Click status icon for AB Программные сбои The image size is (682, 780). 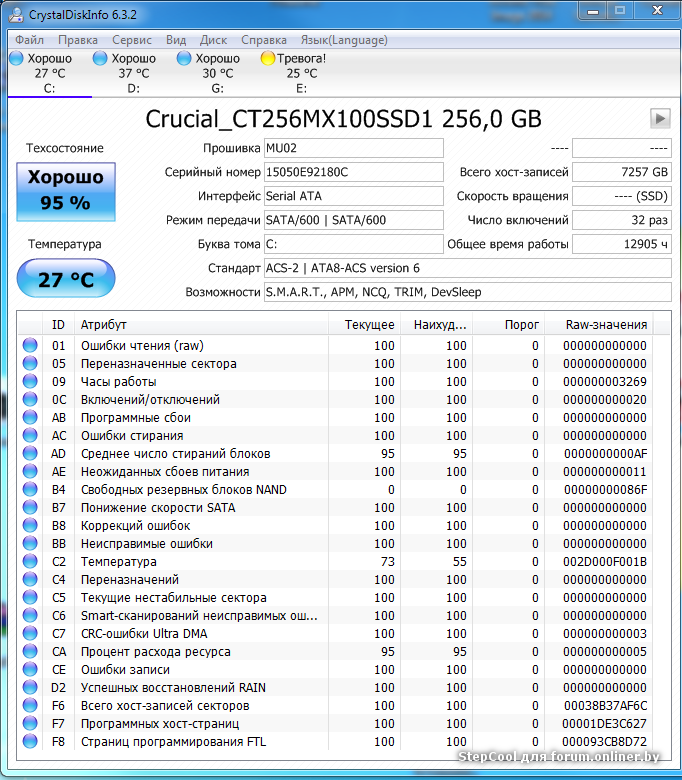point(30,417)
